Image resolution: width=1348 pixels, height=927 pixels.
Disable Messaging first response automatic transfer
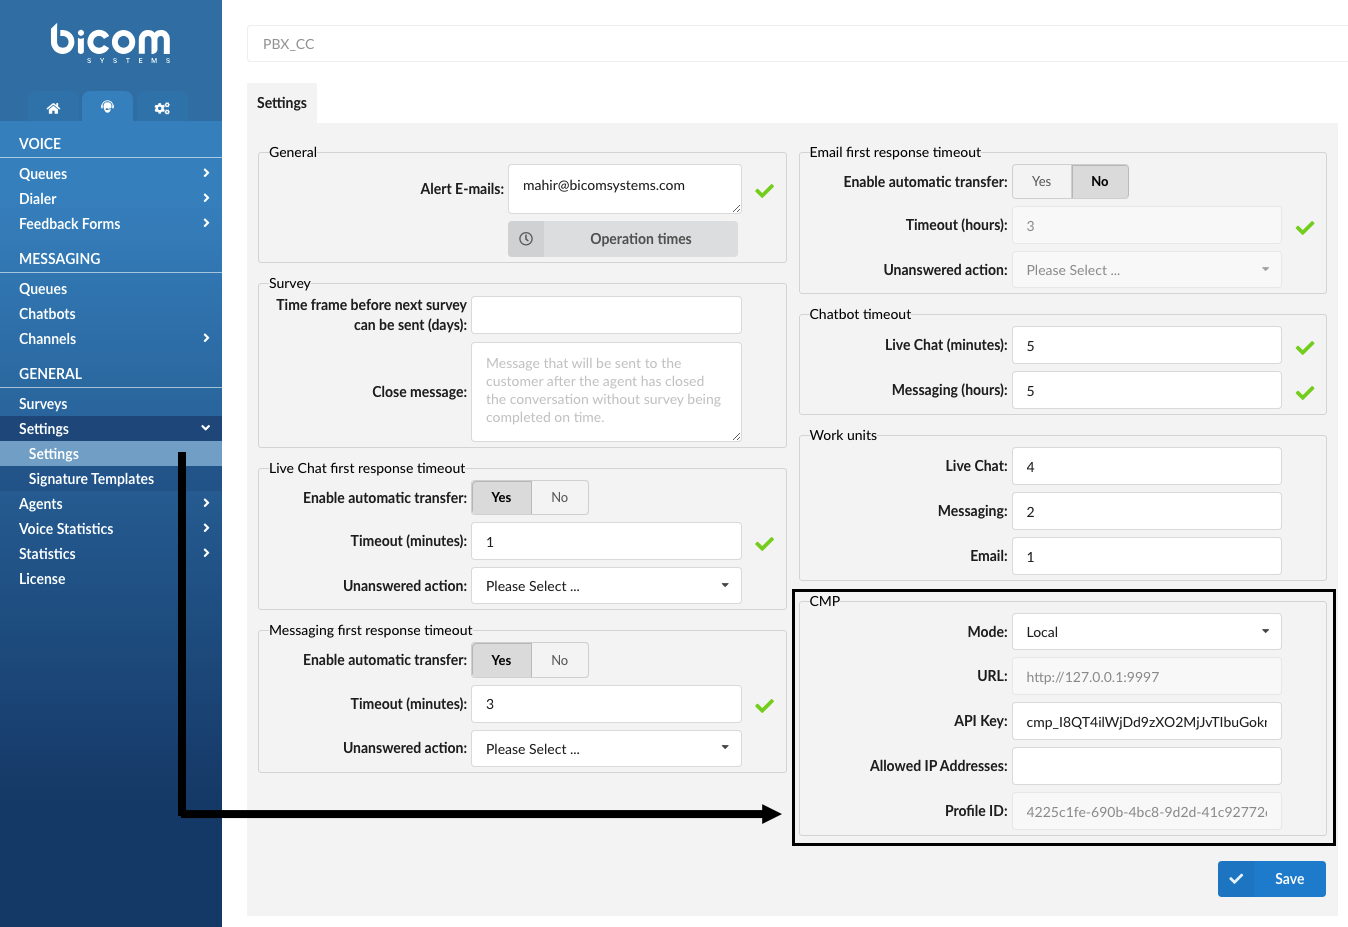pos(559,660)
